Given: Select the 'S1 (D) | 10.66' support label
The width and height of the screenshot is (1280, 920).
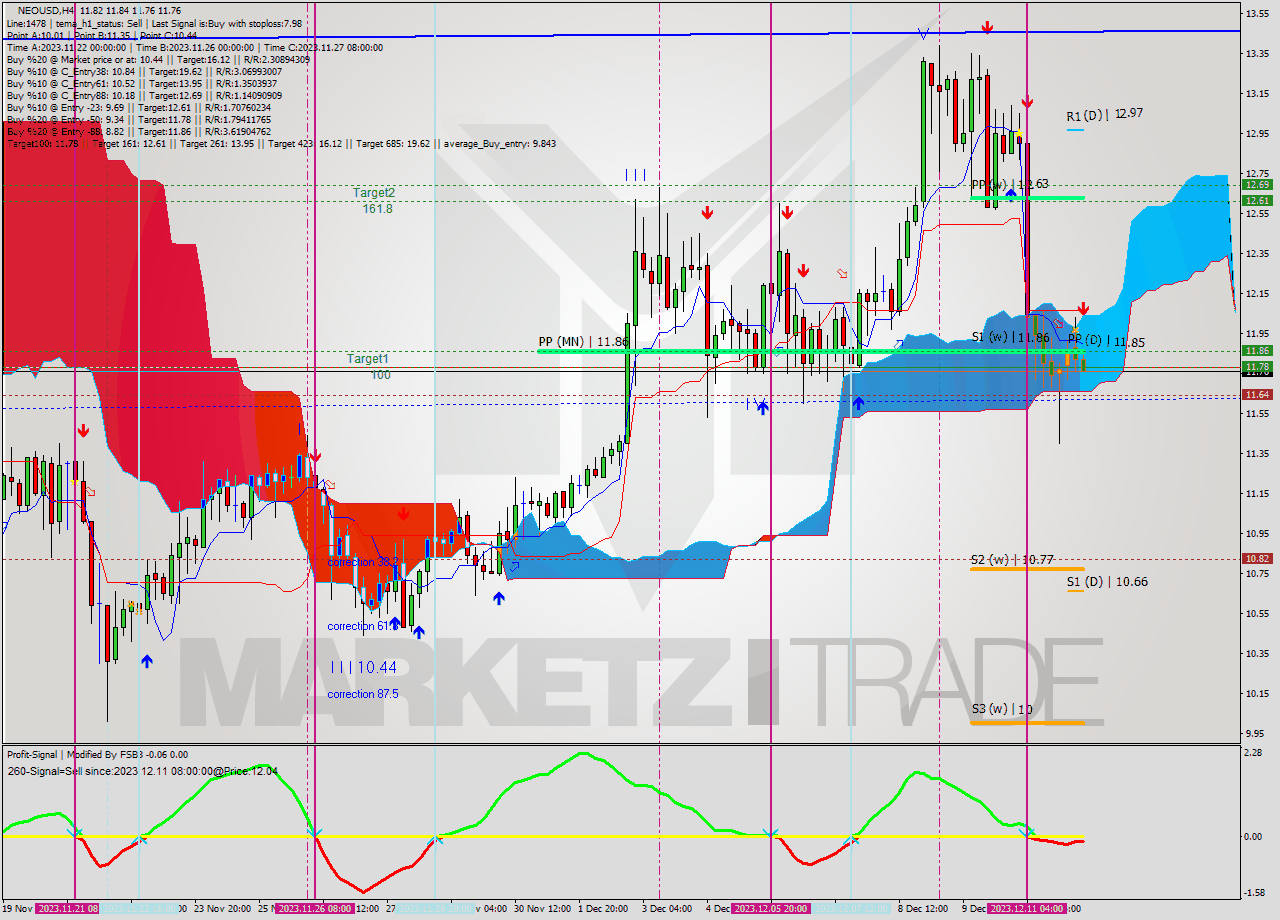Looking at the screenshot, I should pos(1106,581).
